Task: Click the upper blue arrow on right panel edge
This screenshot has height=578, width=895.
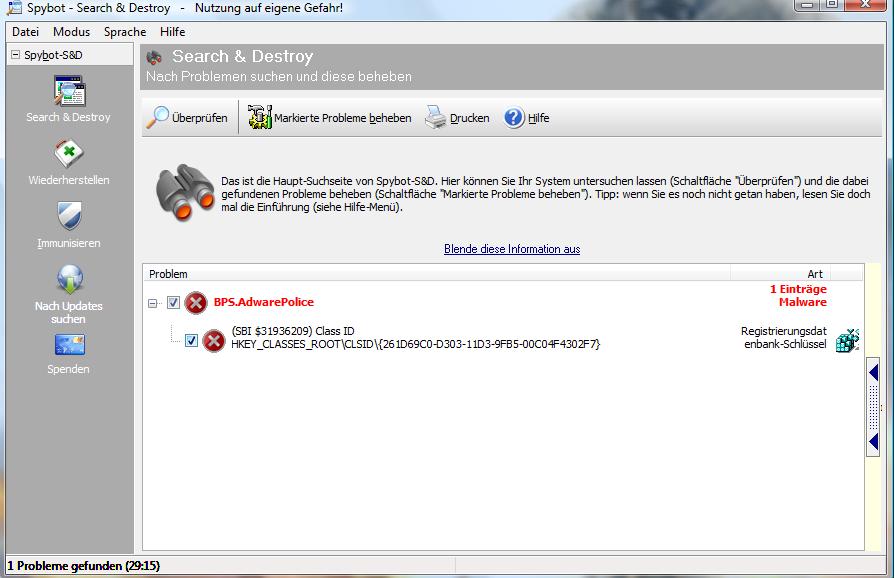Action: pos(874,373)
